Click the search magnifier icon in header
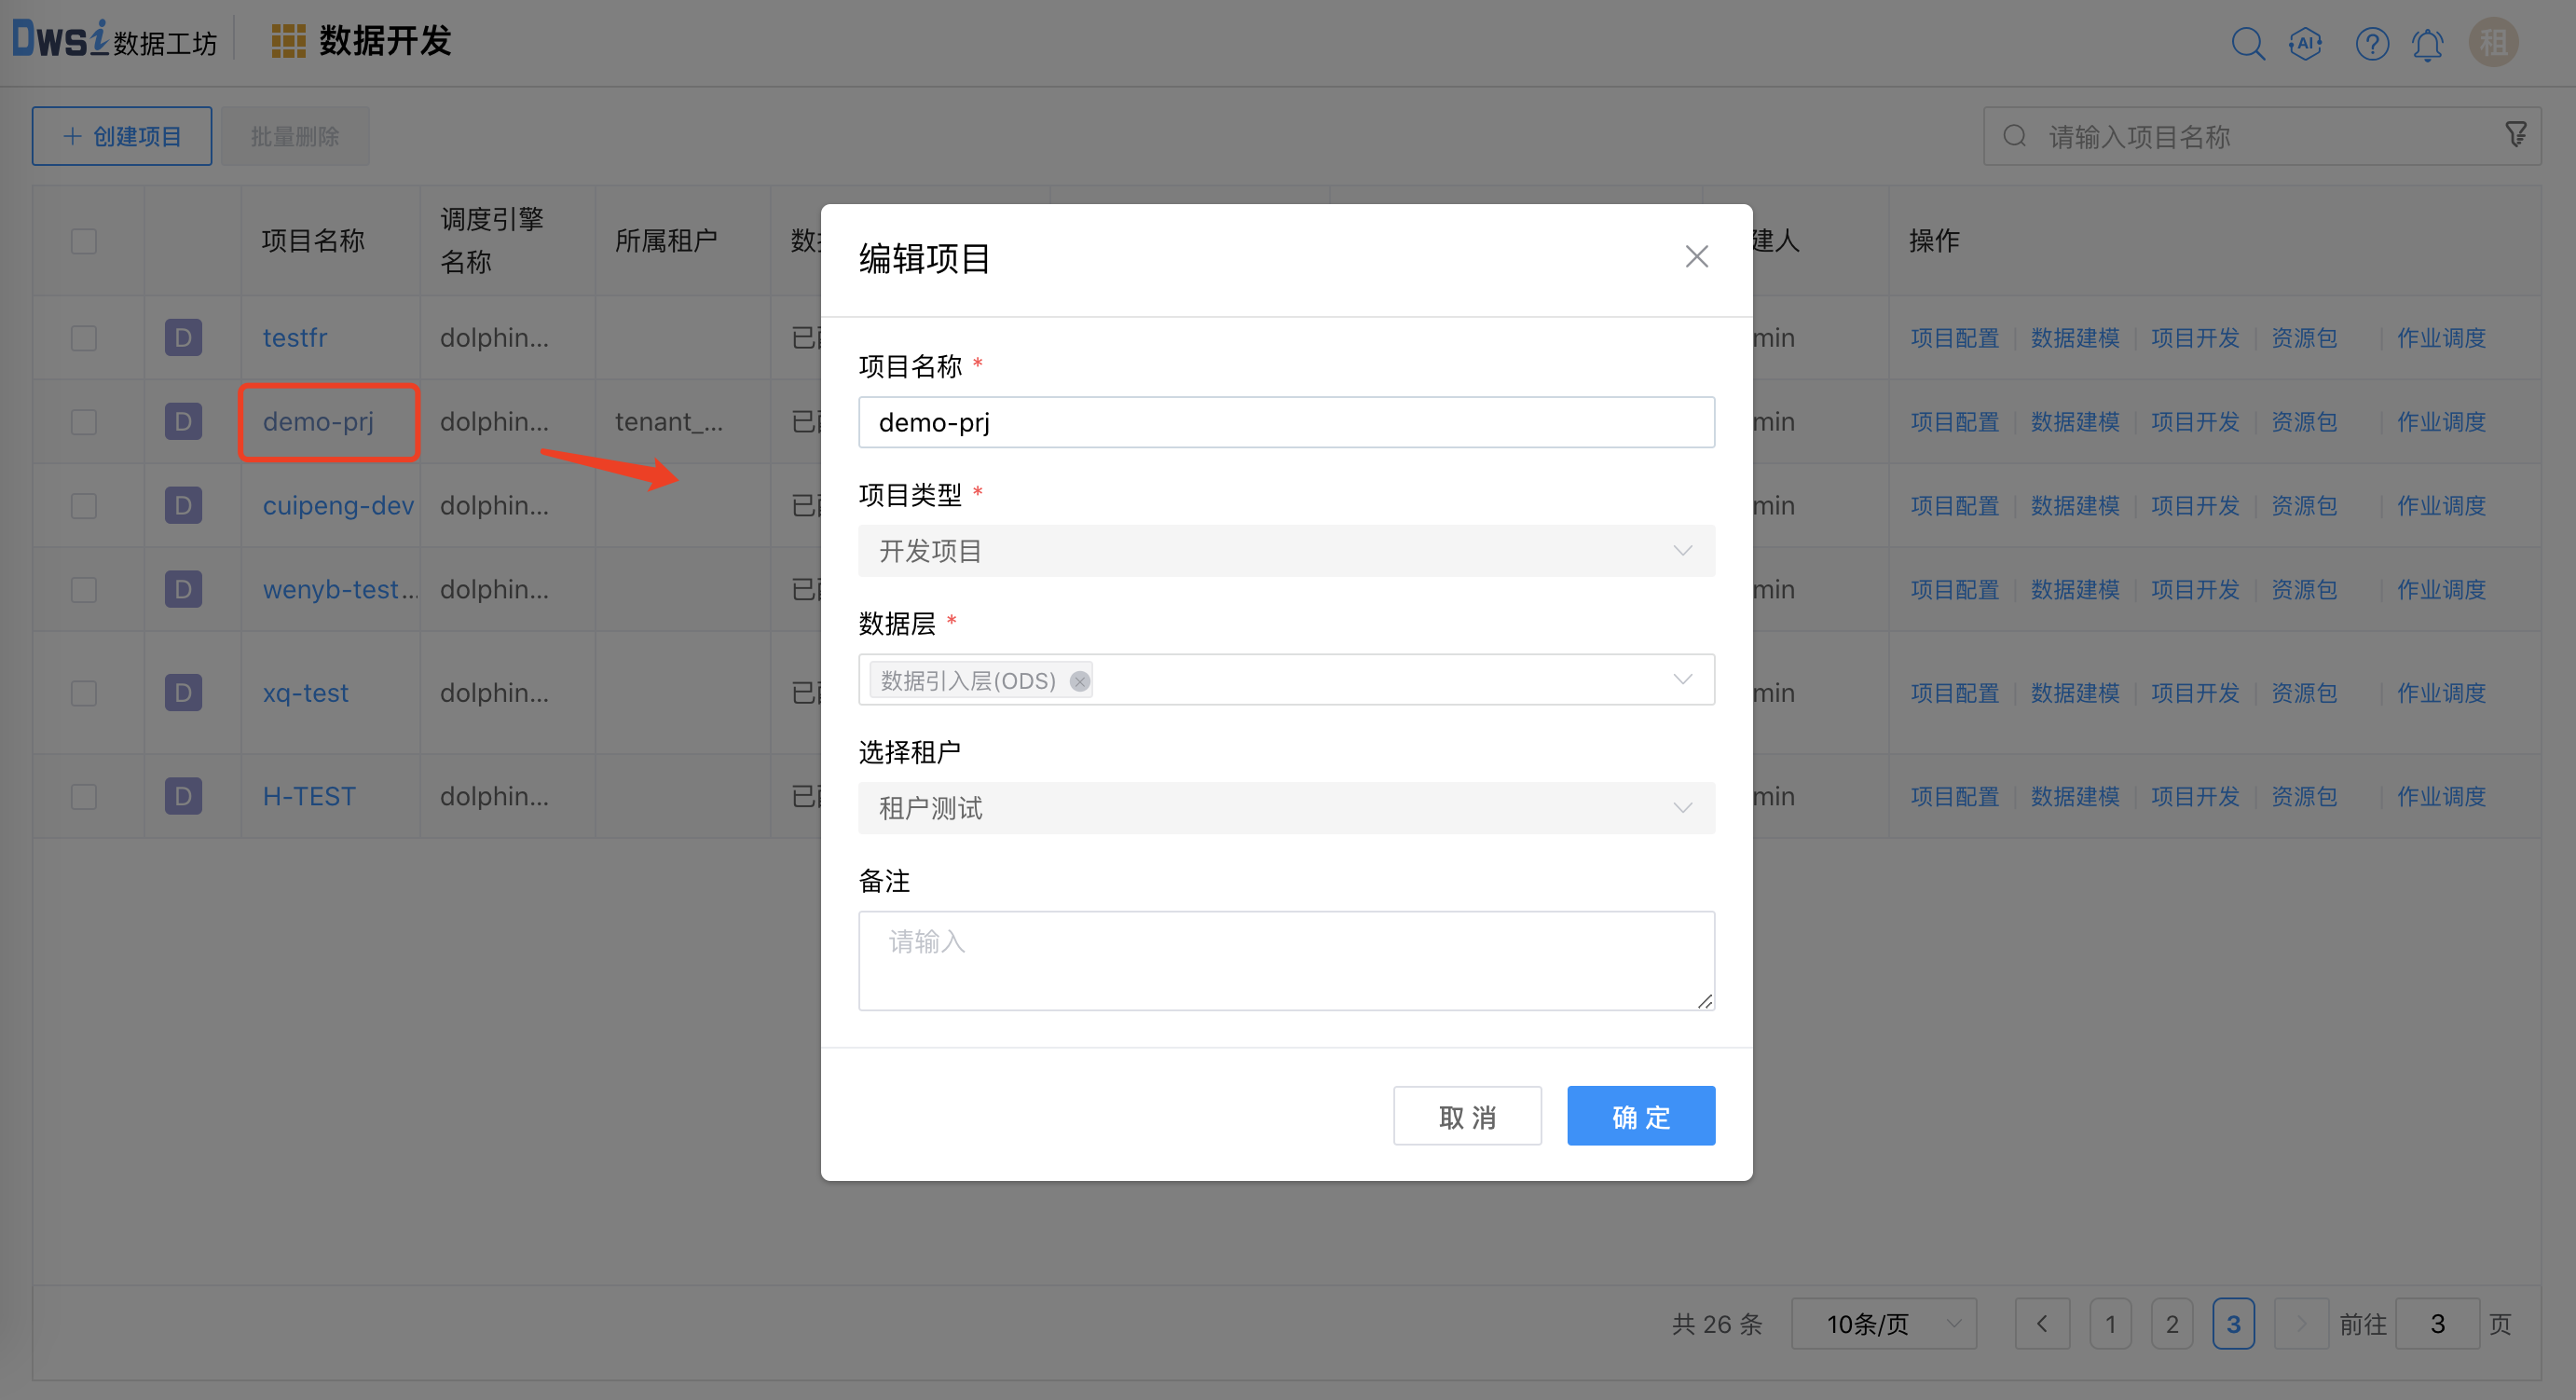 [2247, 44]
